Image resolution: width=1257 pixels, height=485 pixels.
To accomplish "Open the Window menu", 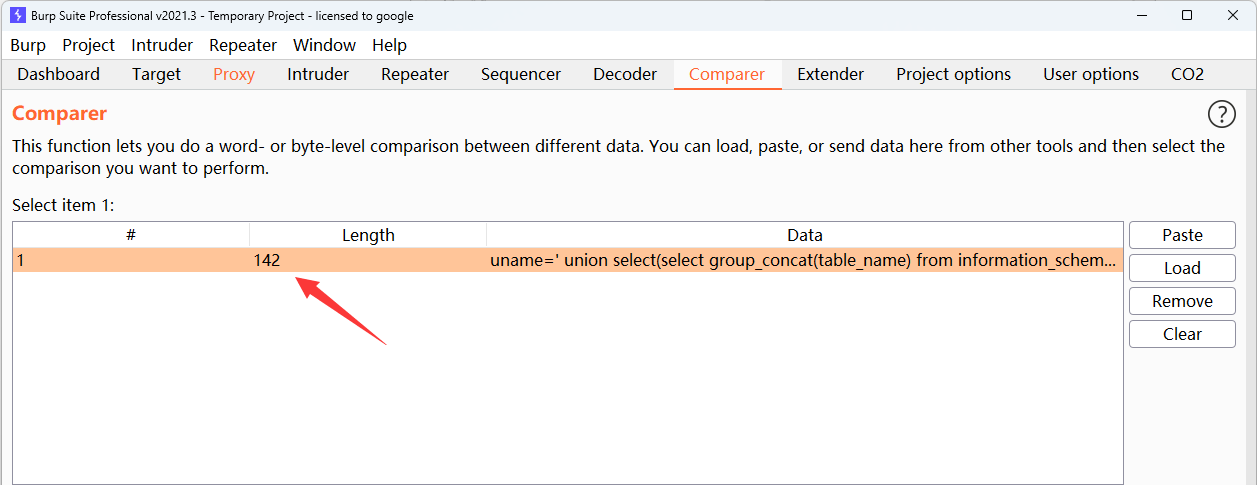I will (324, 45).
